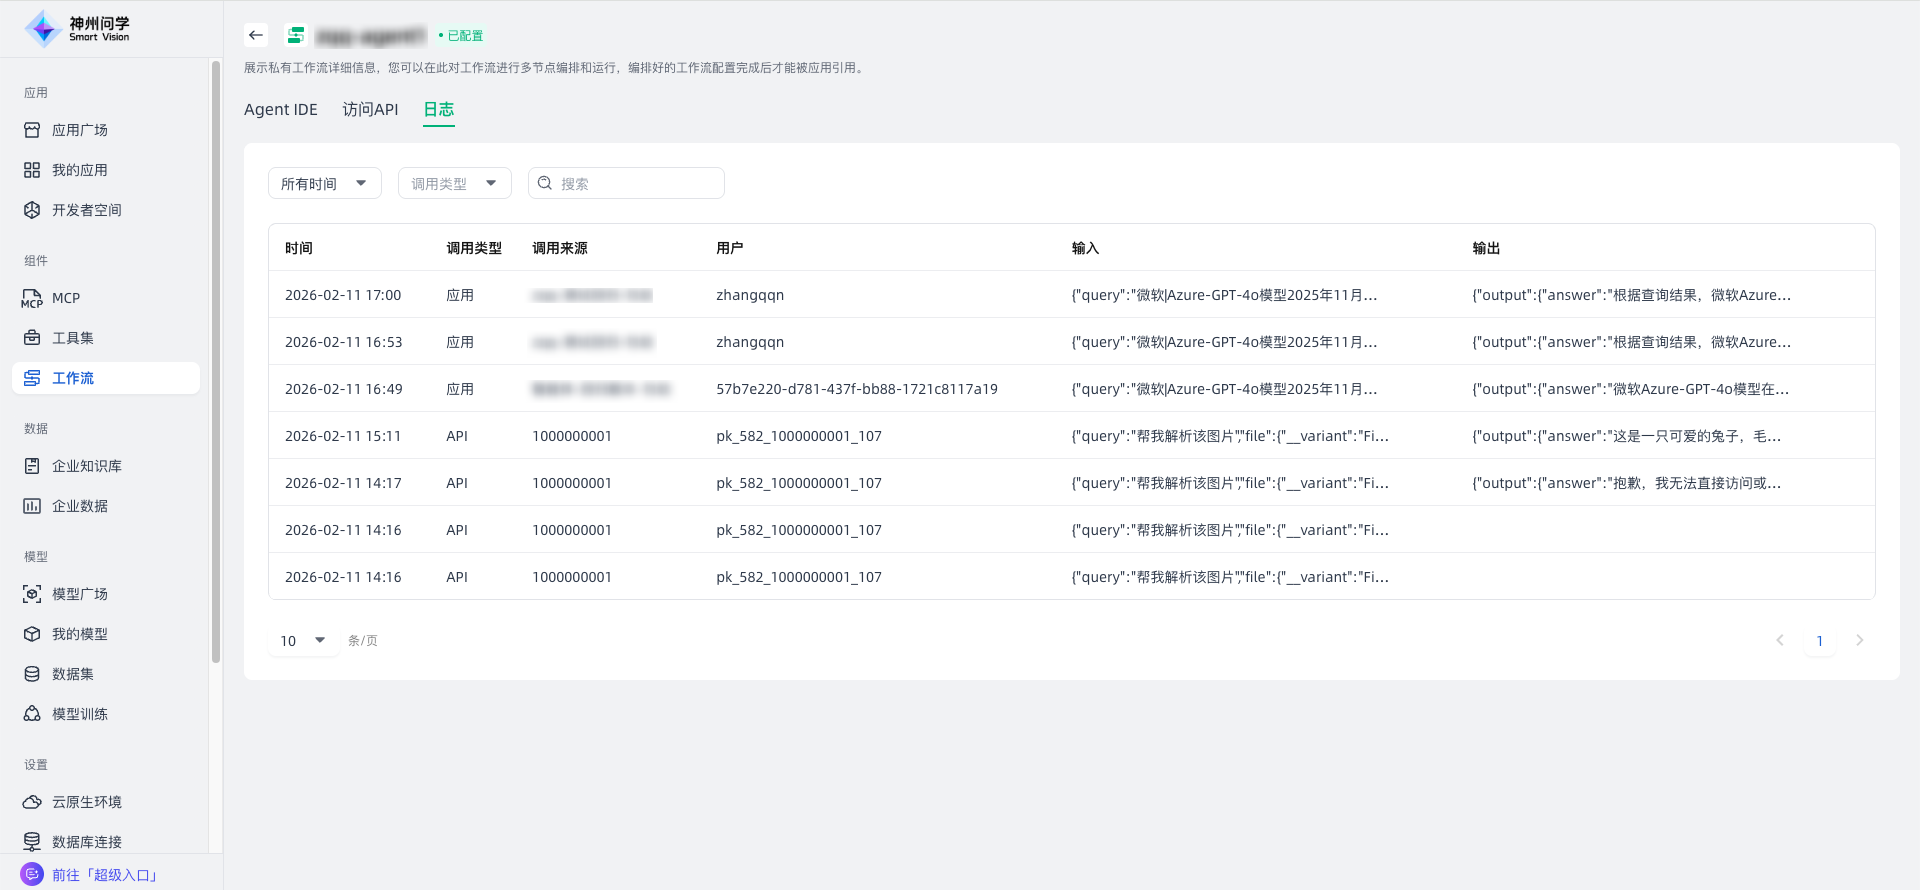Image resolution: width=1920 pixels, height=890 pixels.
Task: Click the 应用广场 store icon
Action: pos(32,130)
